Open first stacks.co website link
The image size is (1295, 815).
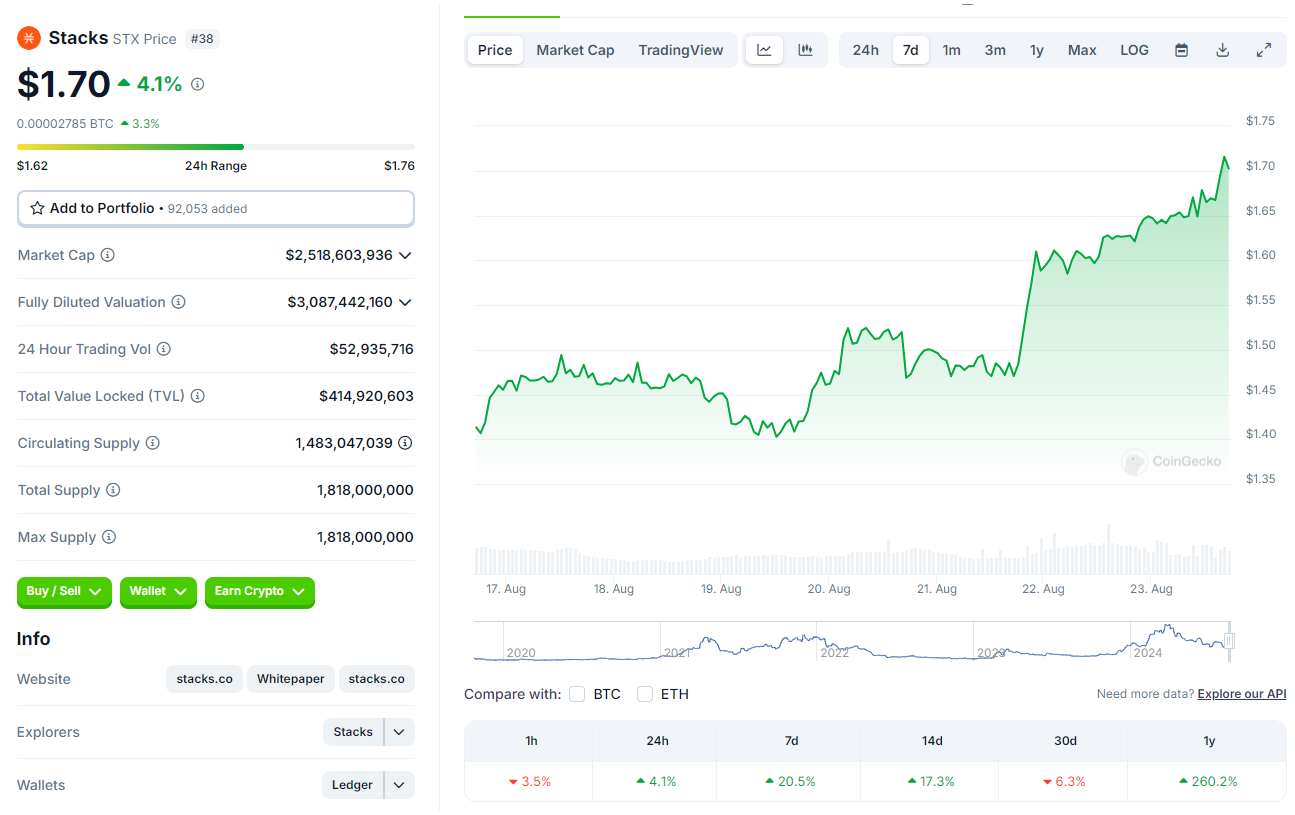click(204, 679)
